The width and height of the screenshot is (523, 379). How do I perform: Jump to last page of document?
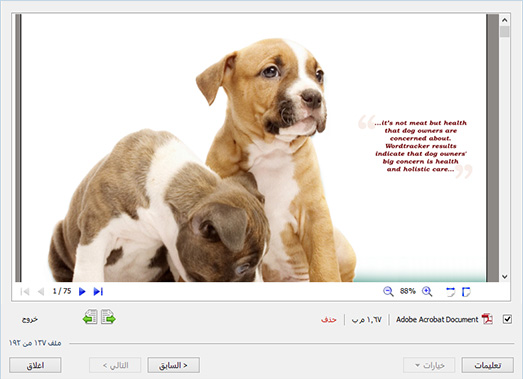click(x=98, y=292)
